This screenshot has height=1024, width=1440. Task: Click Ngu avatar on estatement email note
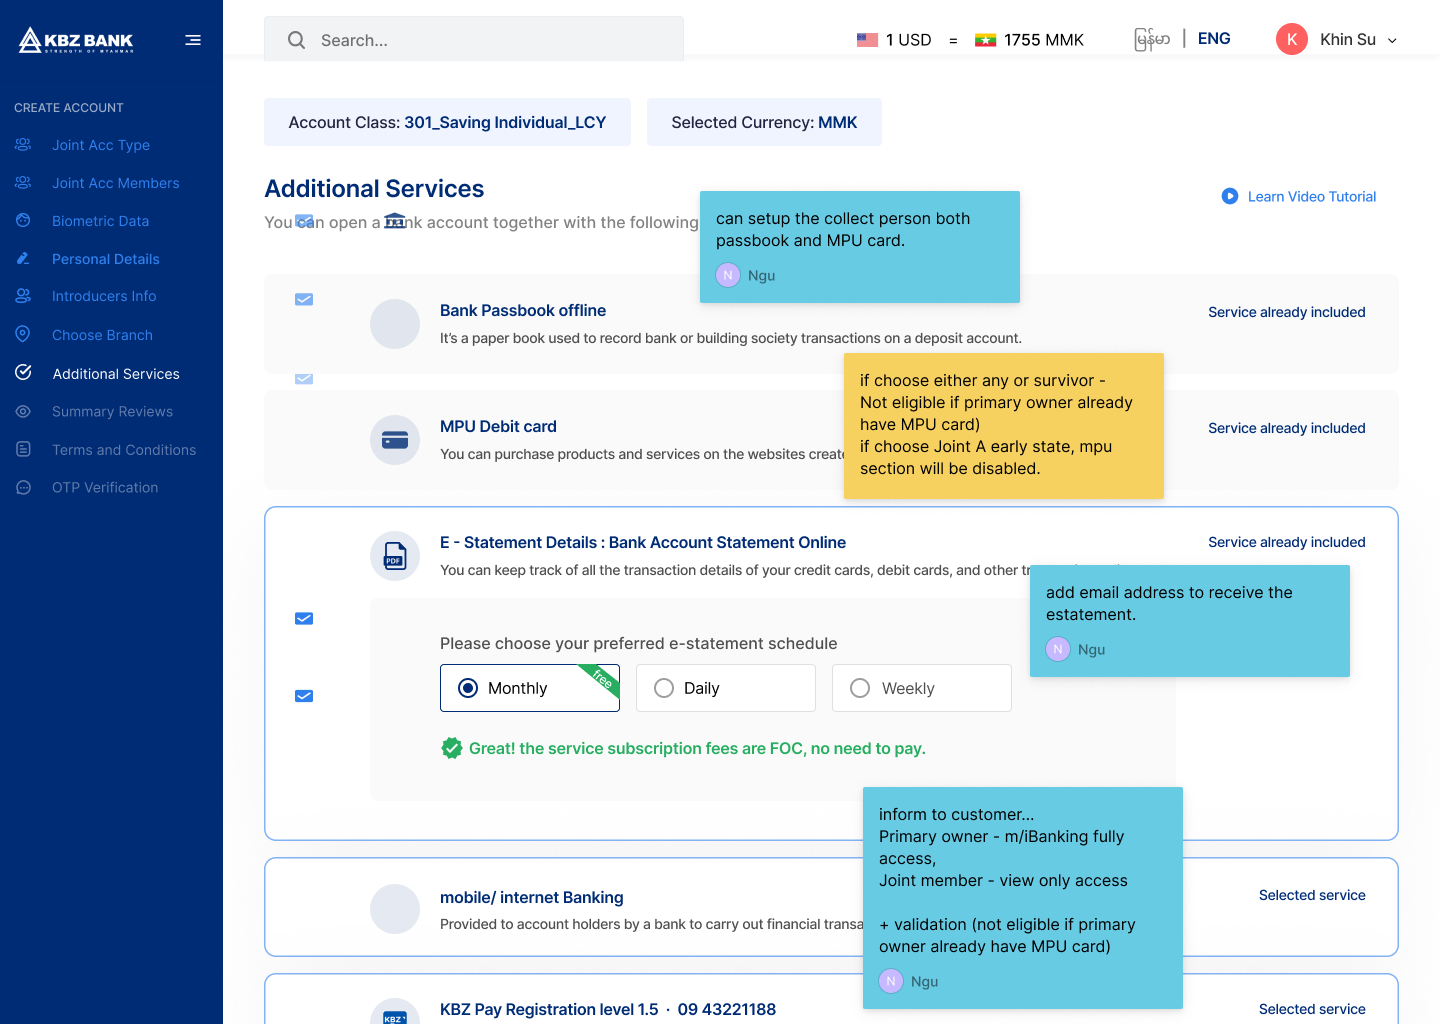click(x=1058, y=649)
